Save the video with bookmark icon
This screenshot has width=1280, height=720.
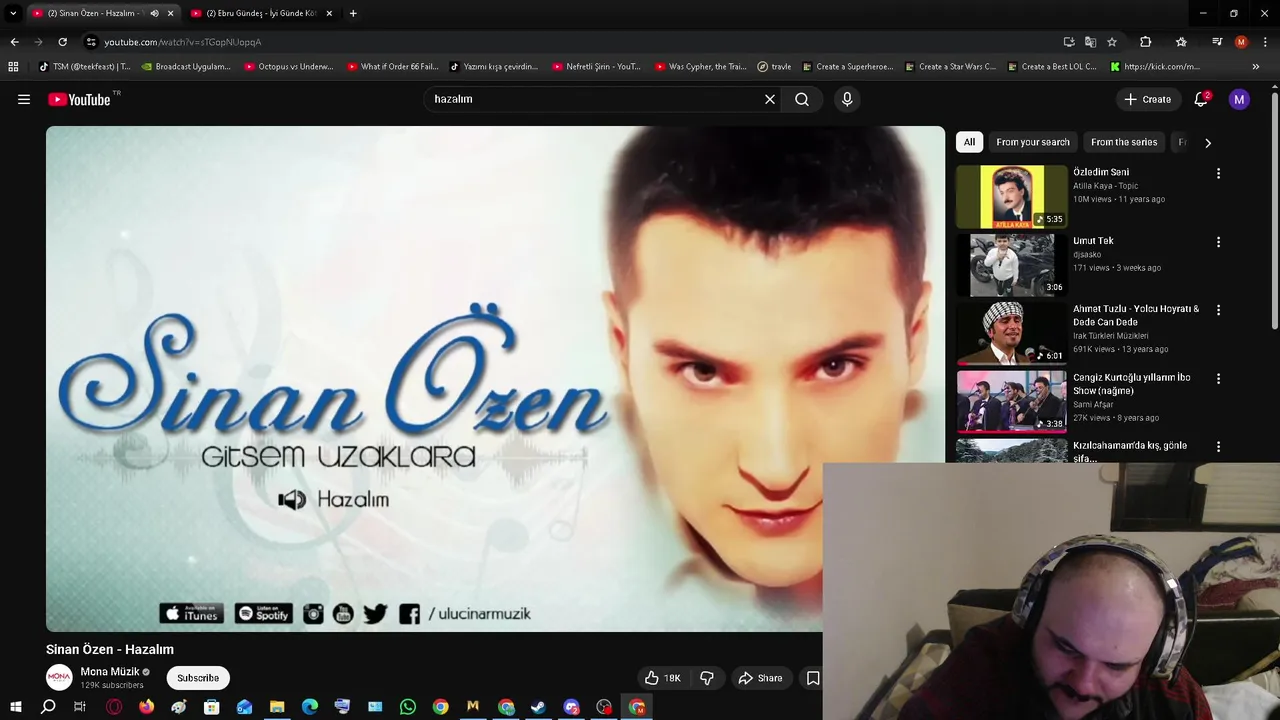pyautogui.click(x=813, y=678)
